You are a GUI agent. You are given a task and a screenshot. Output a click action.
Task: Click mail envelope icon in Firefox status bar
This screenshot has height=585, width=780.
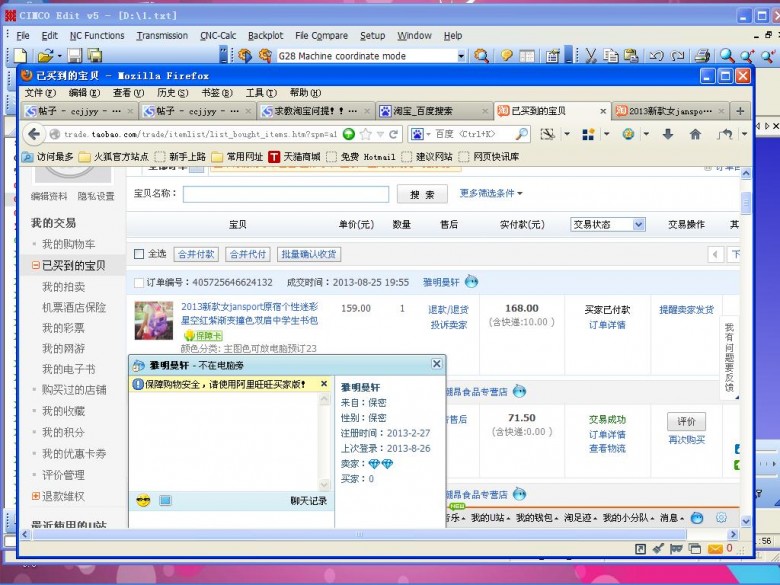(715, 549)
